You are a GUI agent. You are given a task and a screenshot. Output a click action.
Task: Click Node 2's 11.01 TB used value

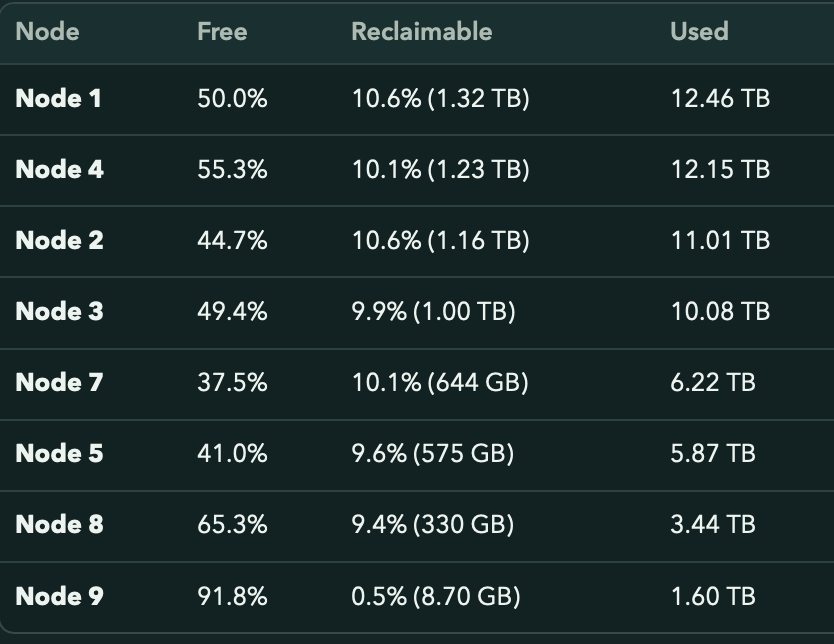pos(720,240)
